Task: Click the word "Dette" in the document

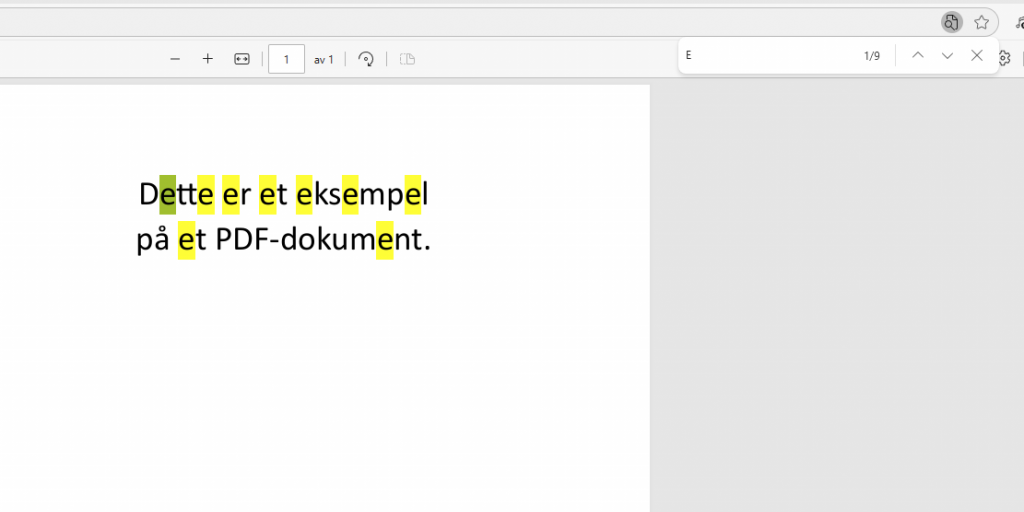Action: pyautogui.click(x=176, y=195)
